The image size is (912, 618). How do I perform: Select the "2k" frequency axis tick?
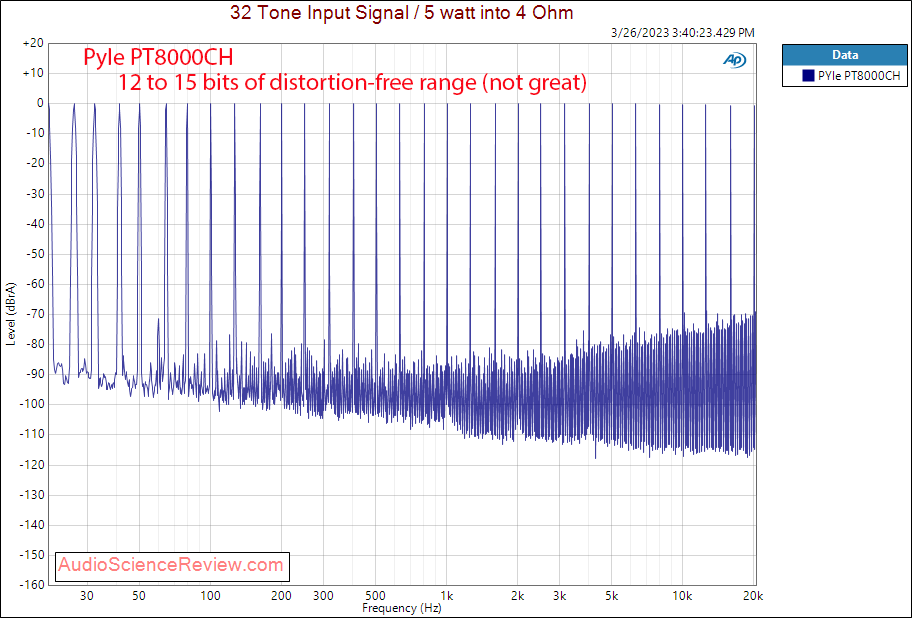point(517,596)
